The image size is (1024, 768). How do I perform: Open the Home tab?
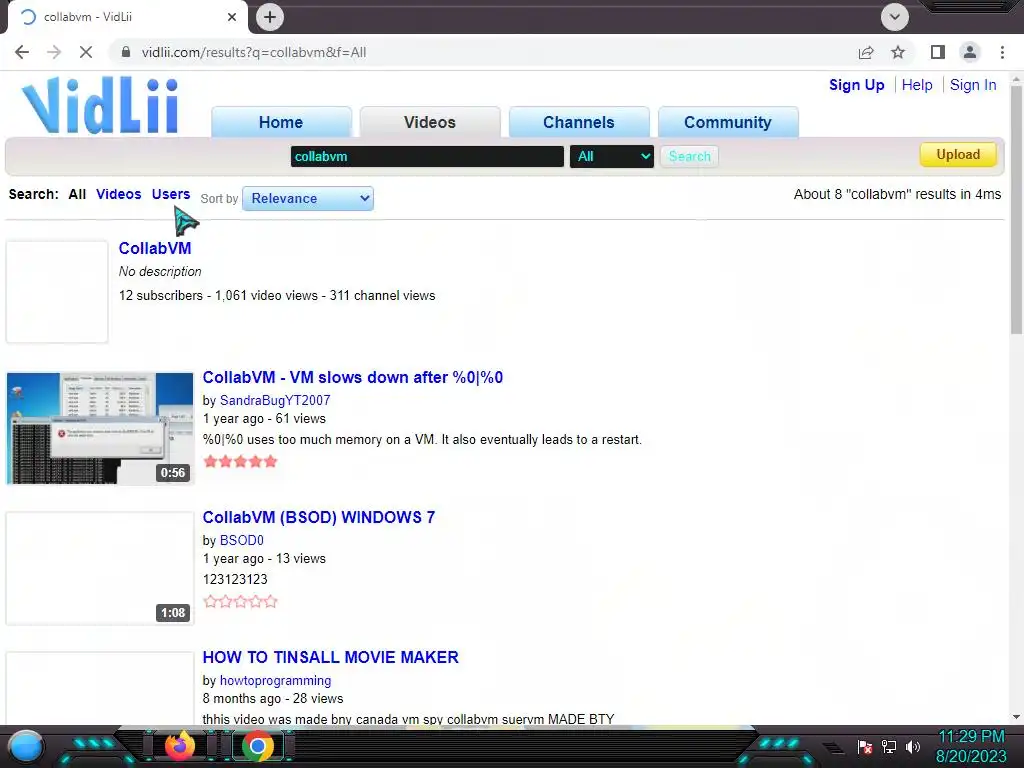click(281, 122)
